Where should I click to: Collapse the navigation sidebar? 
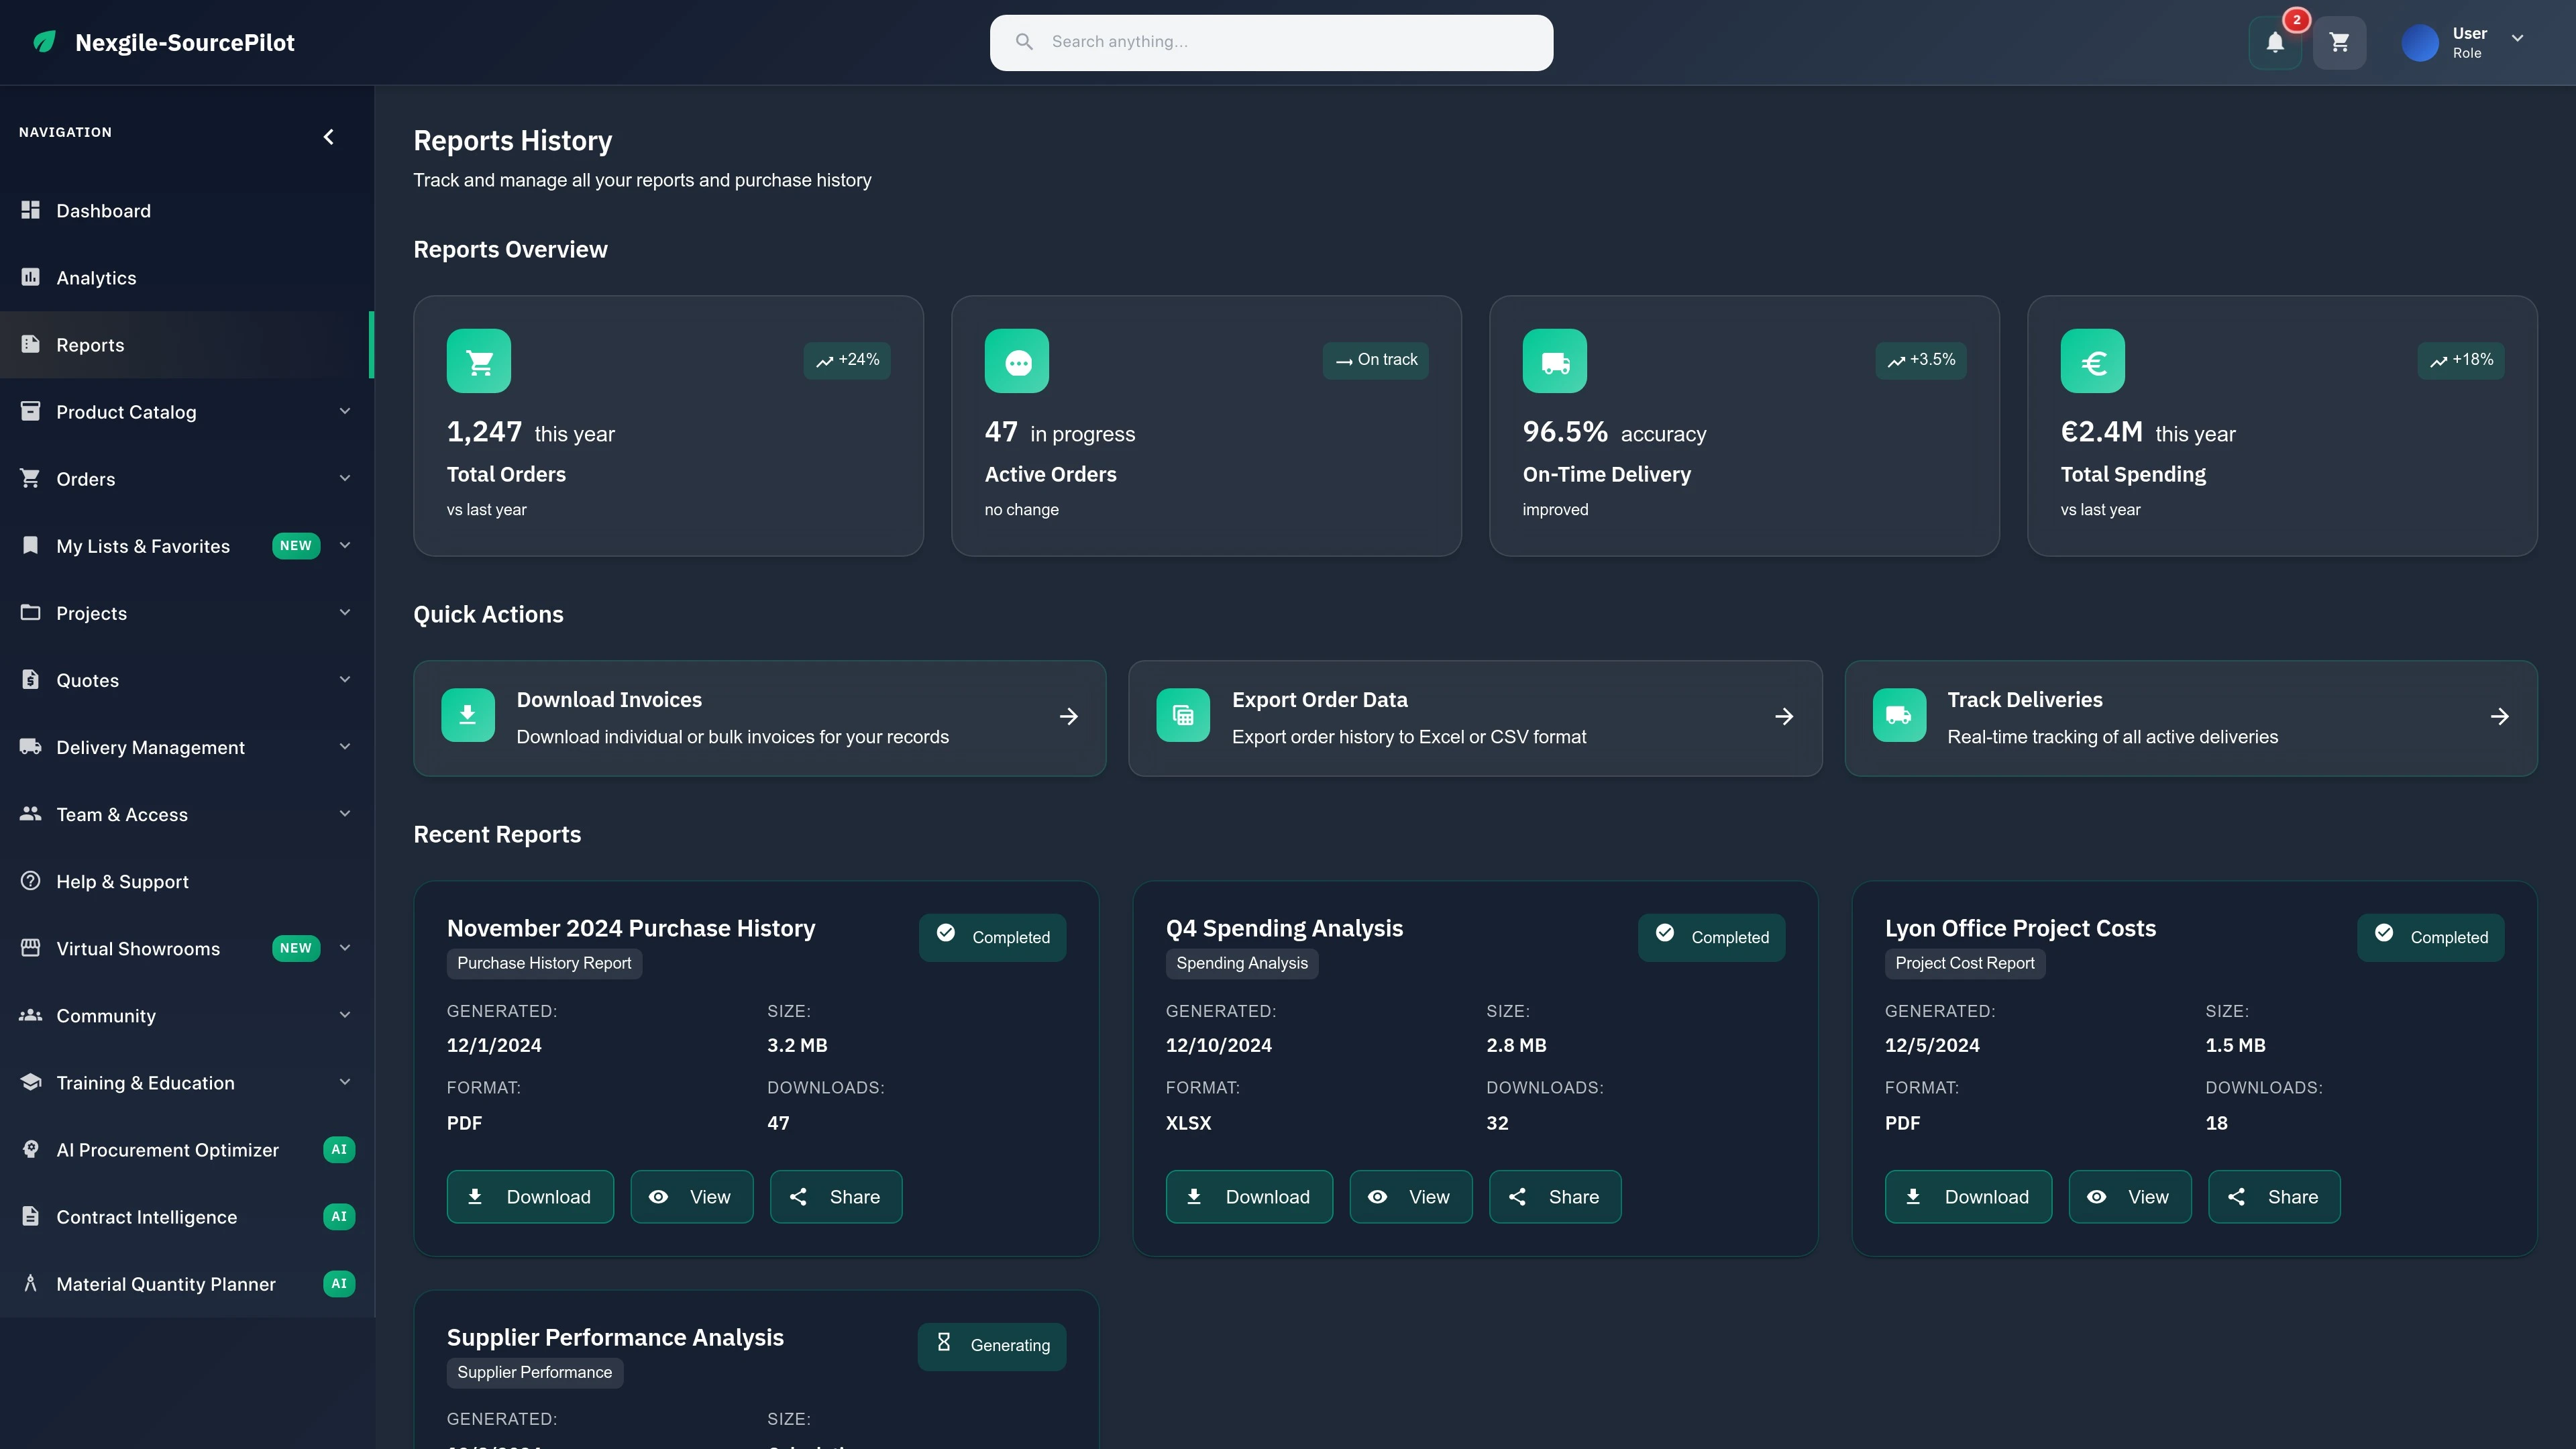328,136
